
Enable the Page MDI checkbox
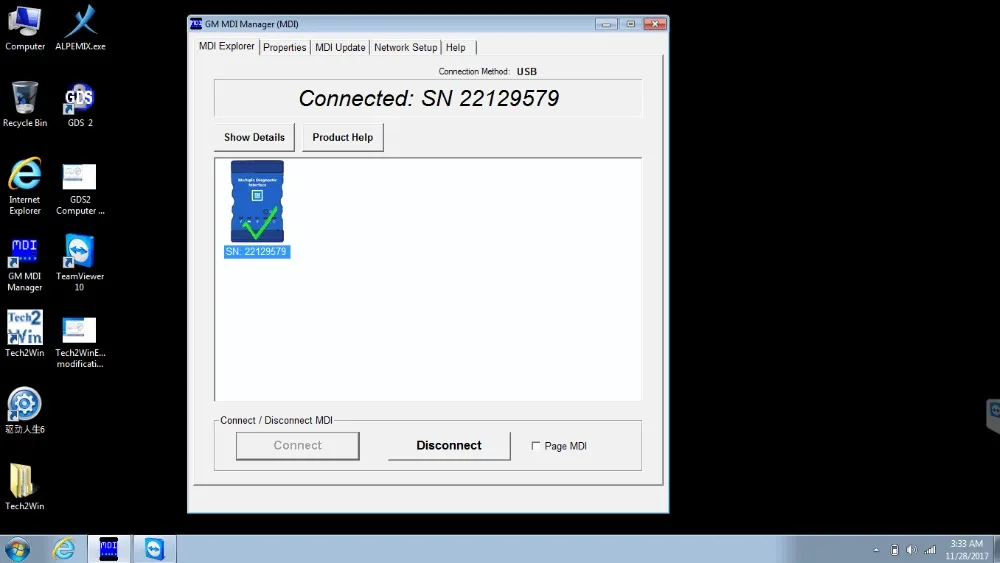[x=536, y=446]
